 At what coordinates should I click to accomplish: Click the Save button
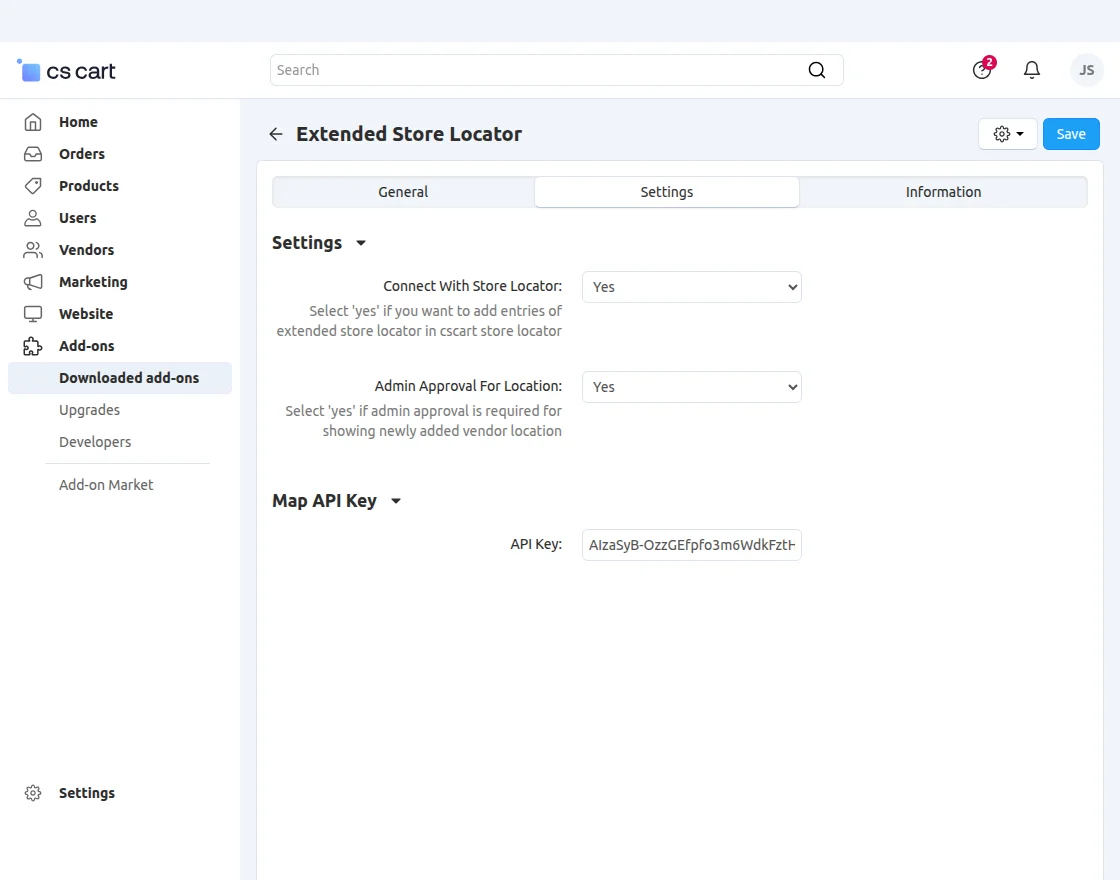[x=1070, y=133]
